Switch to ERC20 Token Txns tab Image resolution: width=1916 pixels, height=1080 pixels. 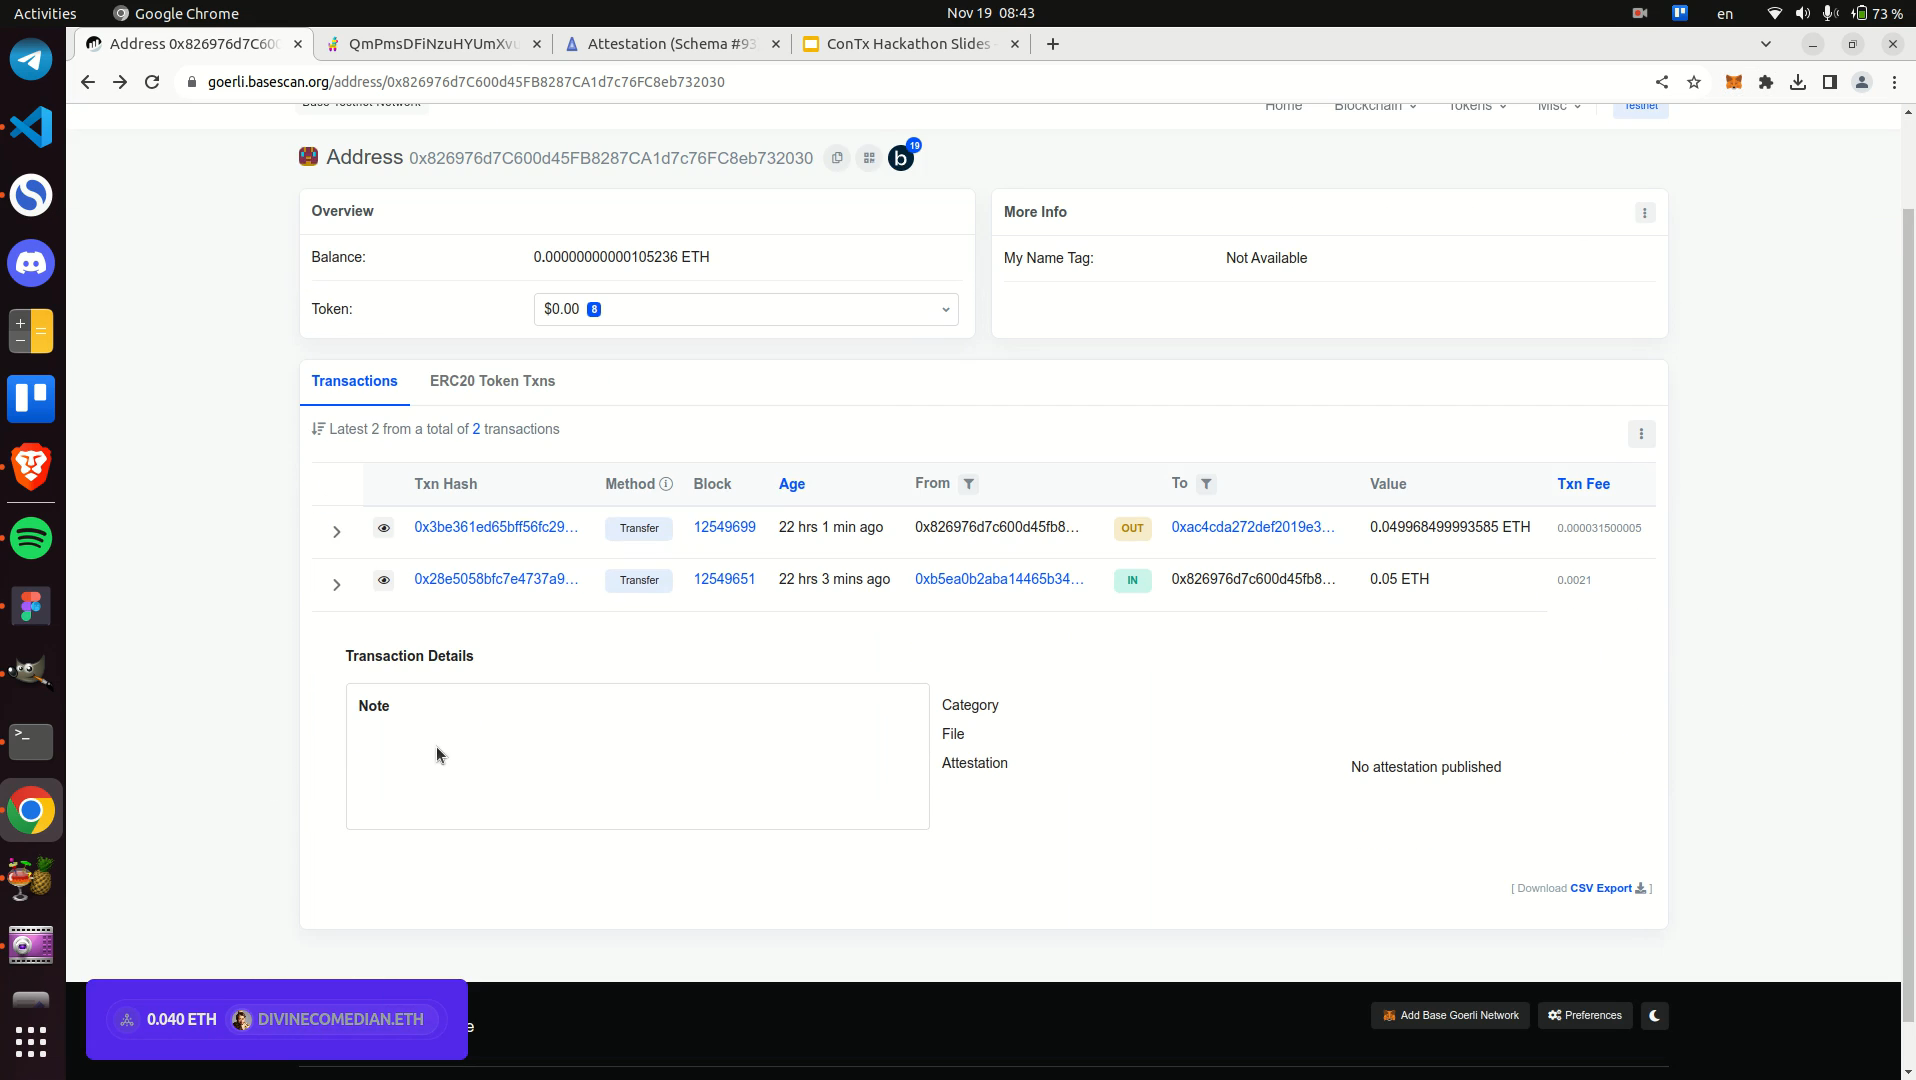click(x=492, y=381)
